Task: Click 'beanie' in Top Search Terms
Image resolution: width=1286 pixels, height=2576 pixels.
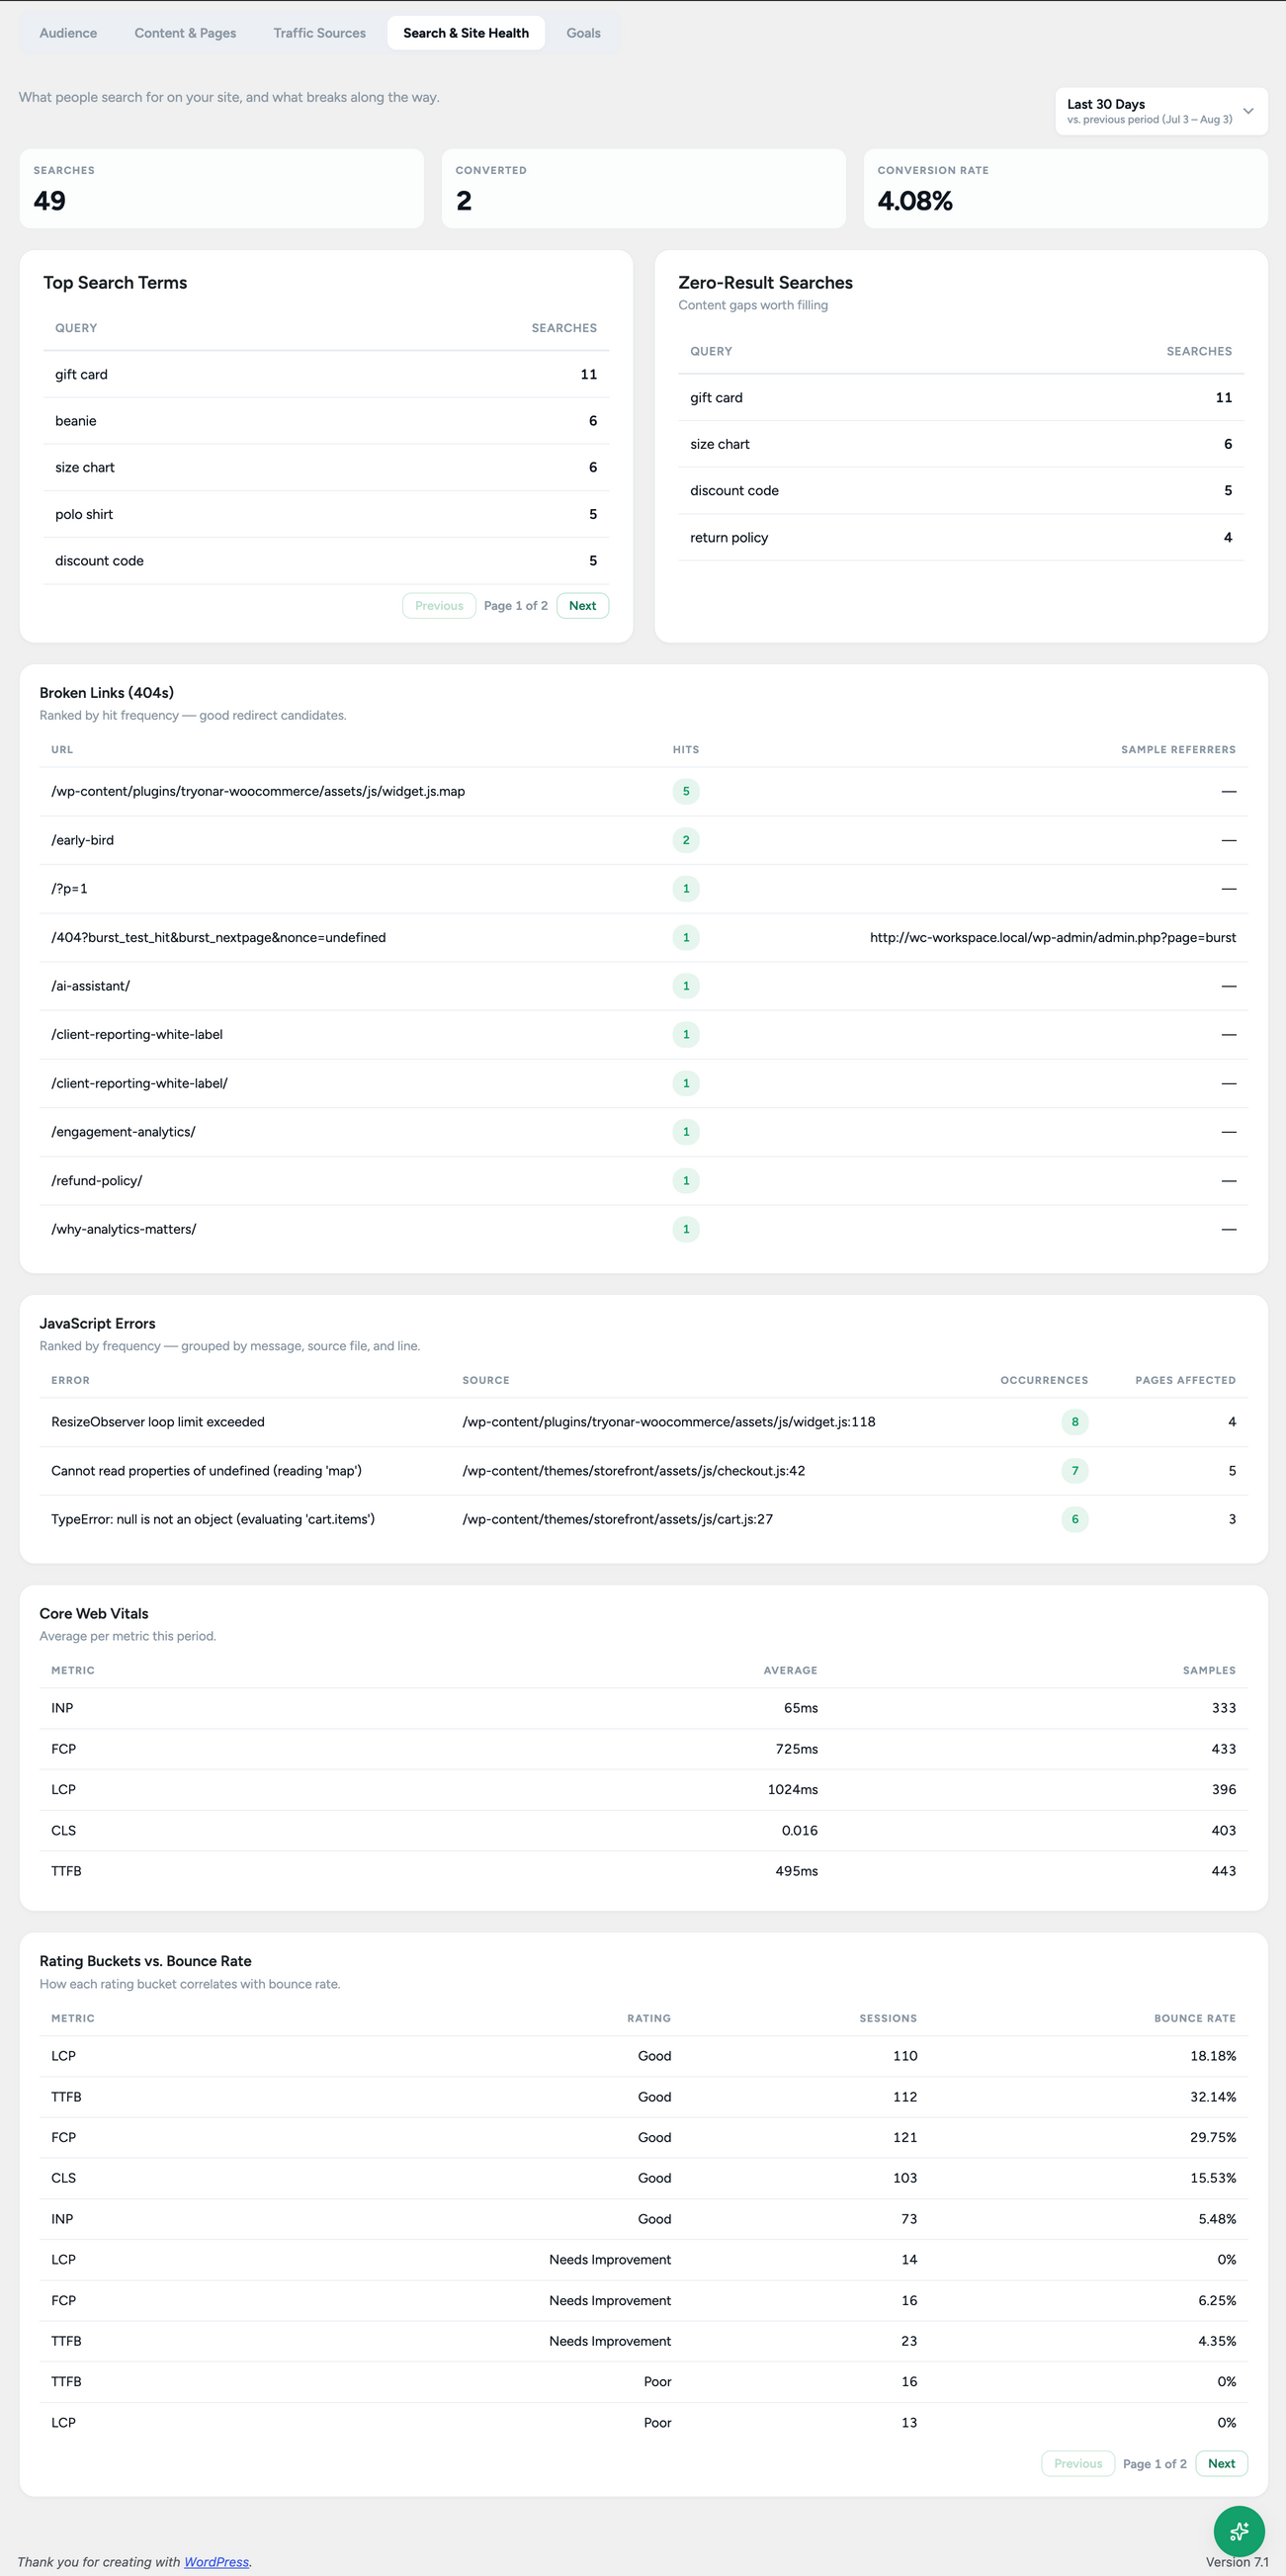Action: click(76, 421)
